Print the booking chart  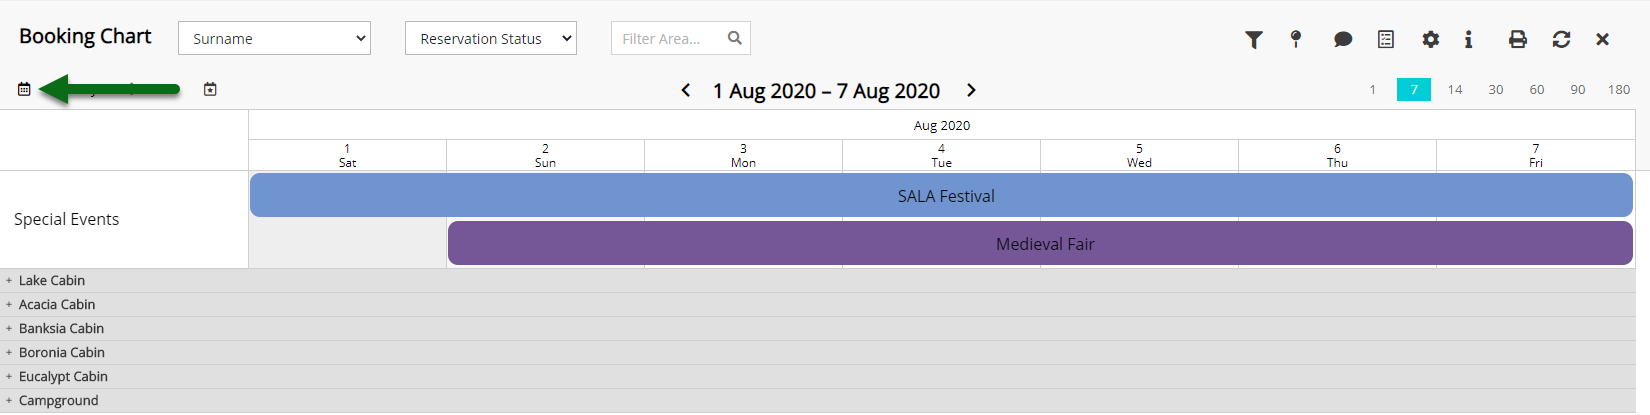(1518, 39)
